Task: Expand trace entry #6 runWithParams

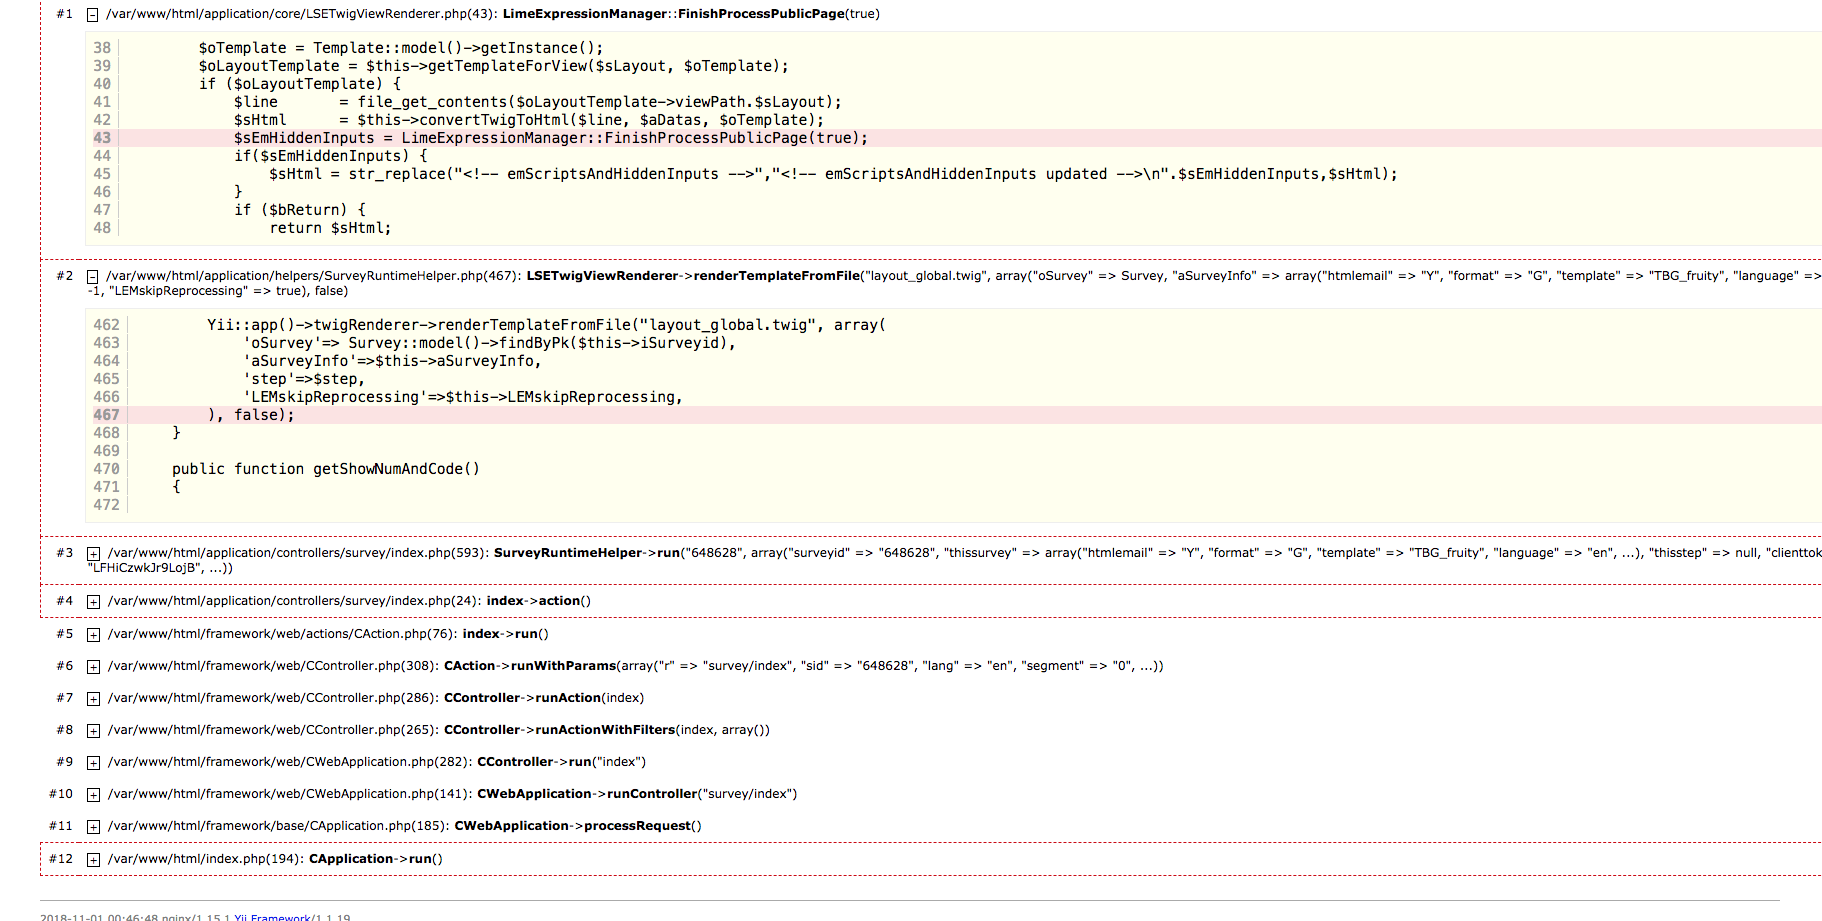Action: 93,667
